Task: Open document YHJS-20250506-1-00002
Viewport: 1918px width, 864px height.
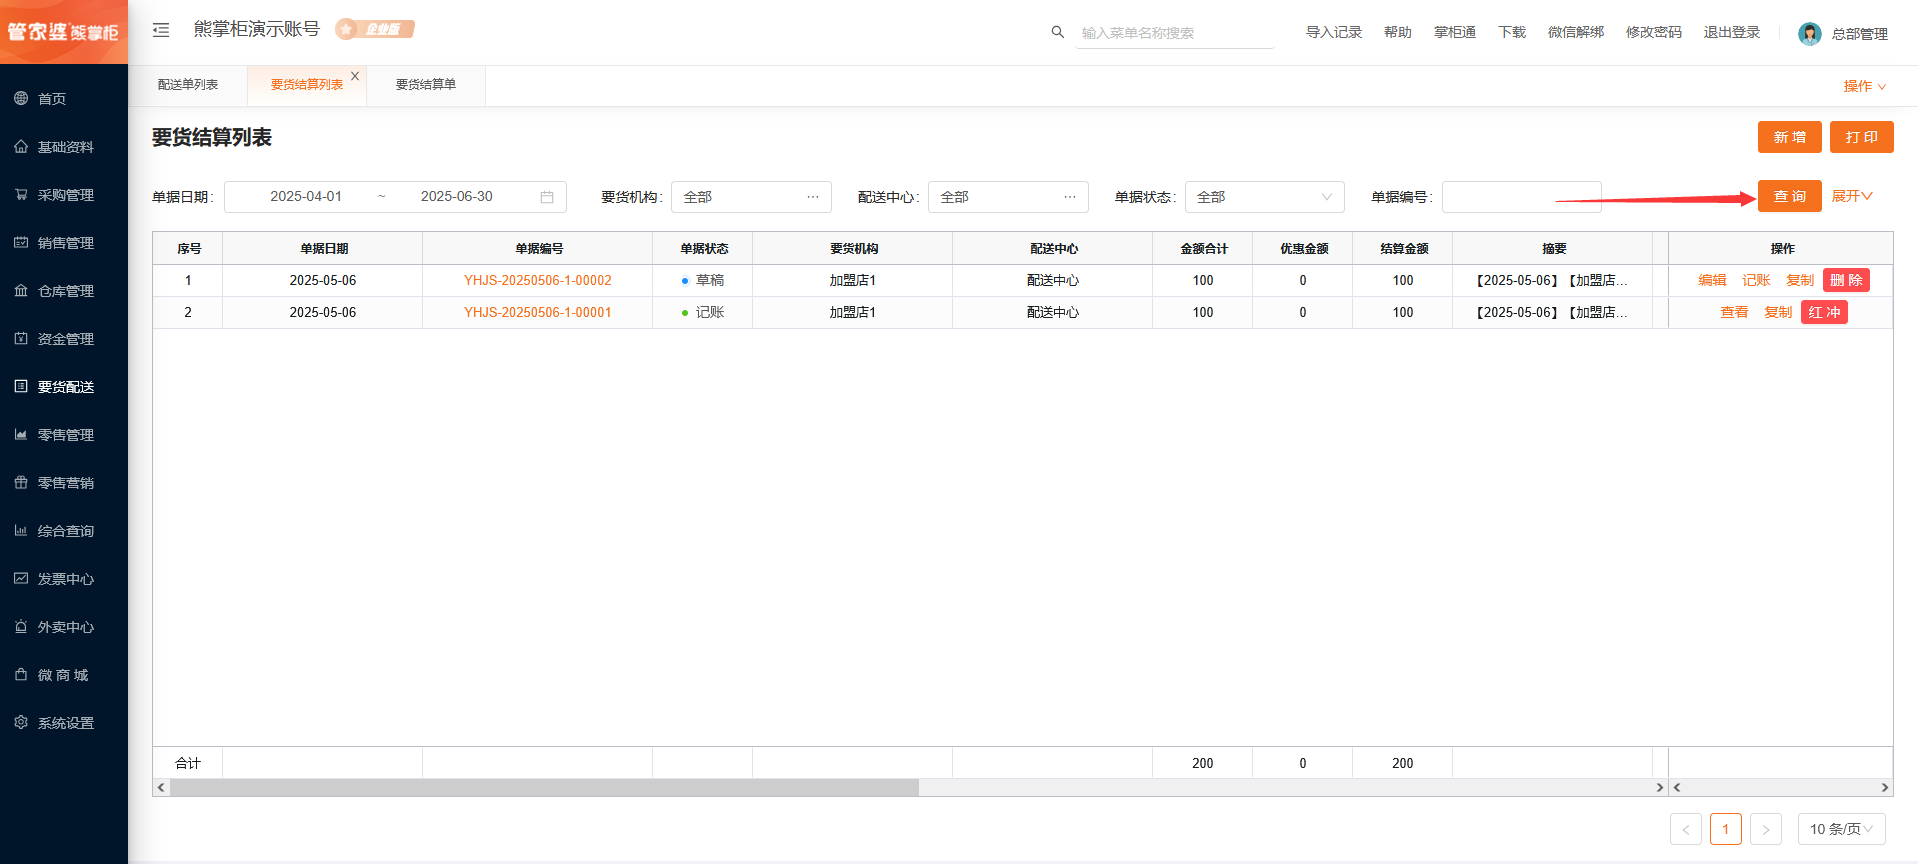Action: [x=538, y=280]
